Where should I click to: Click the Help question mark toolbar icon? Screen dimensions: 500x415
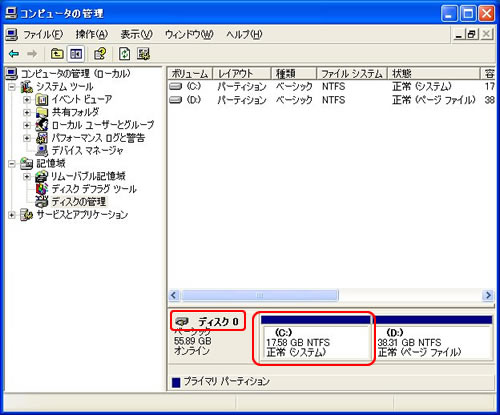coord(100,54)
